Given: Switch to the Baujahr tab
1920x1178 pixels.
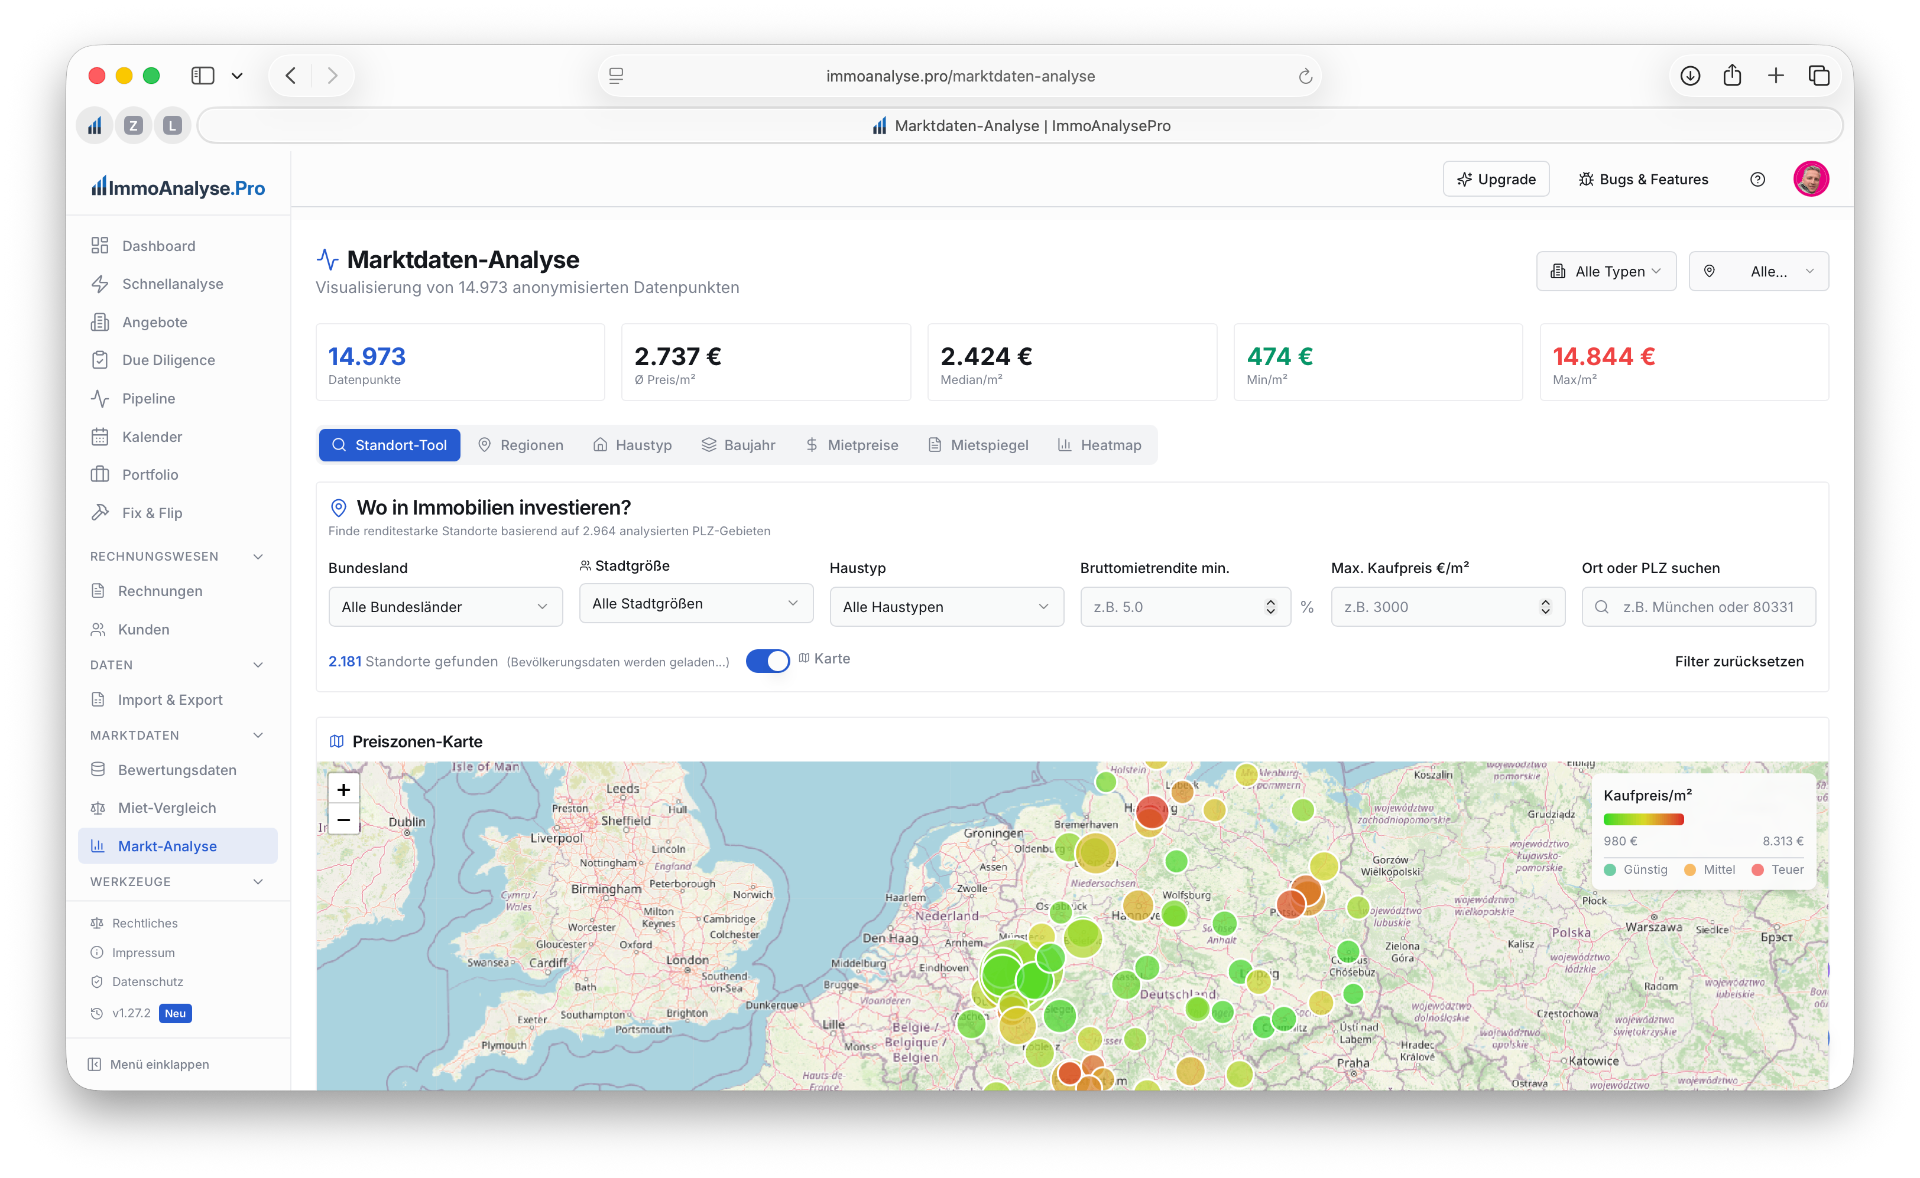Looking at the screenshot, I should click(738, 445).
